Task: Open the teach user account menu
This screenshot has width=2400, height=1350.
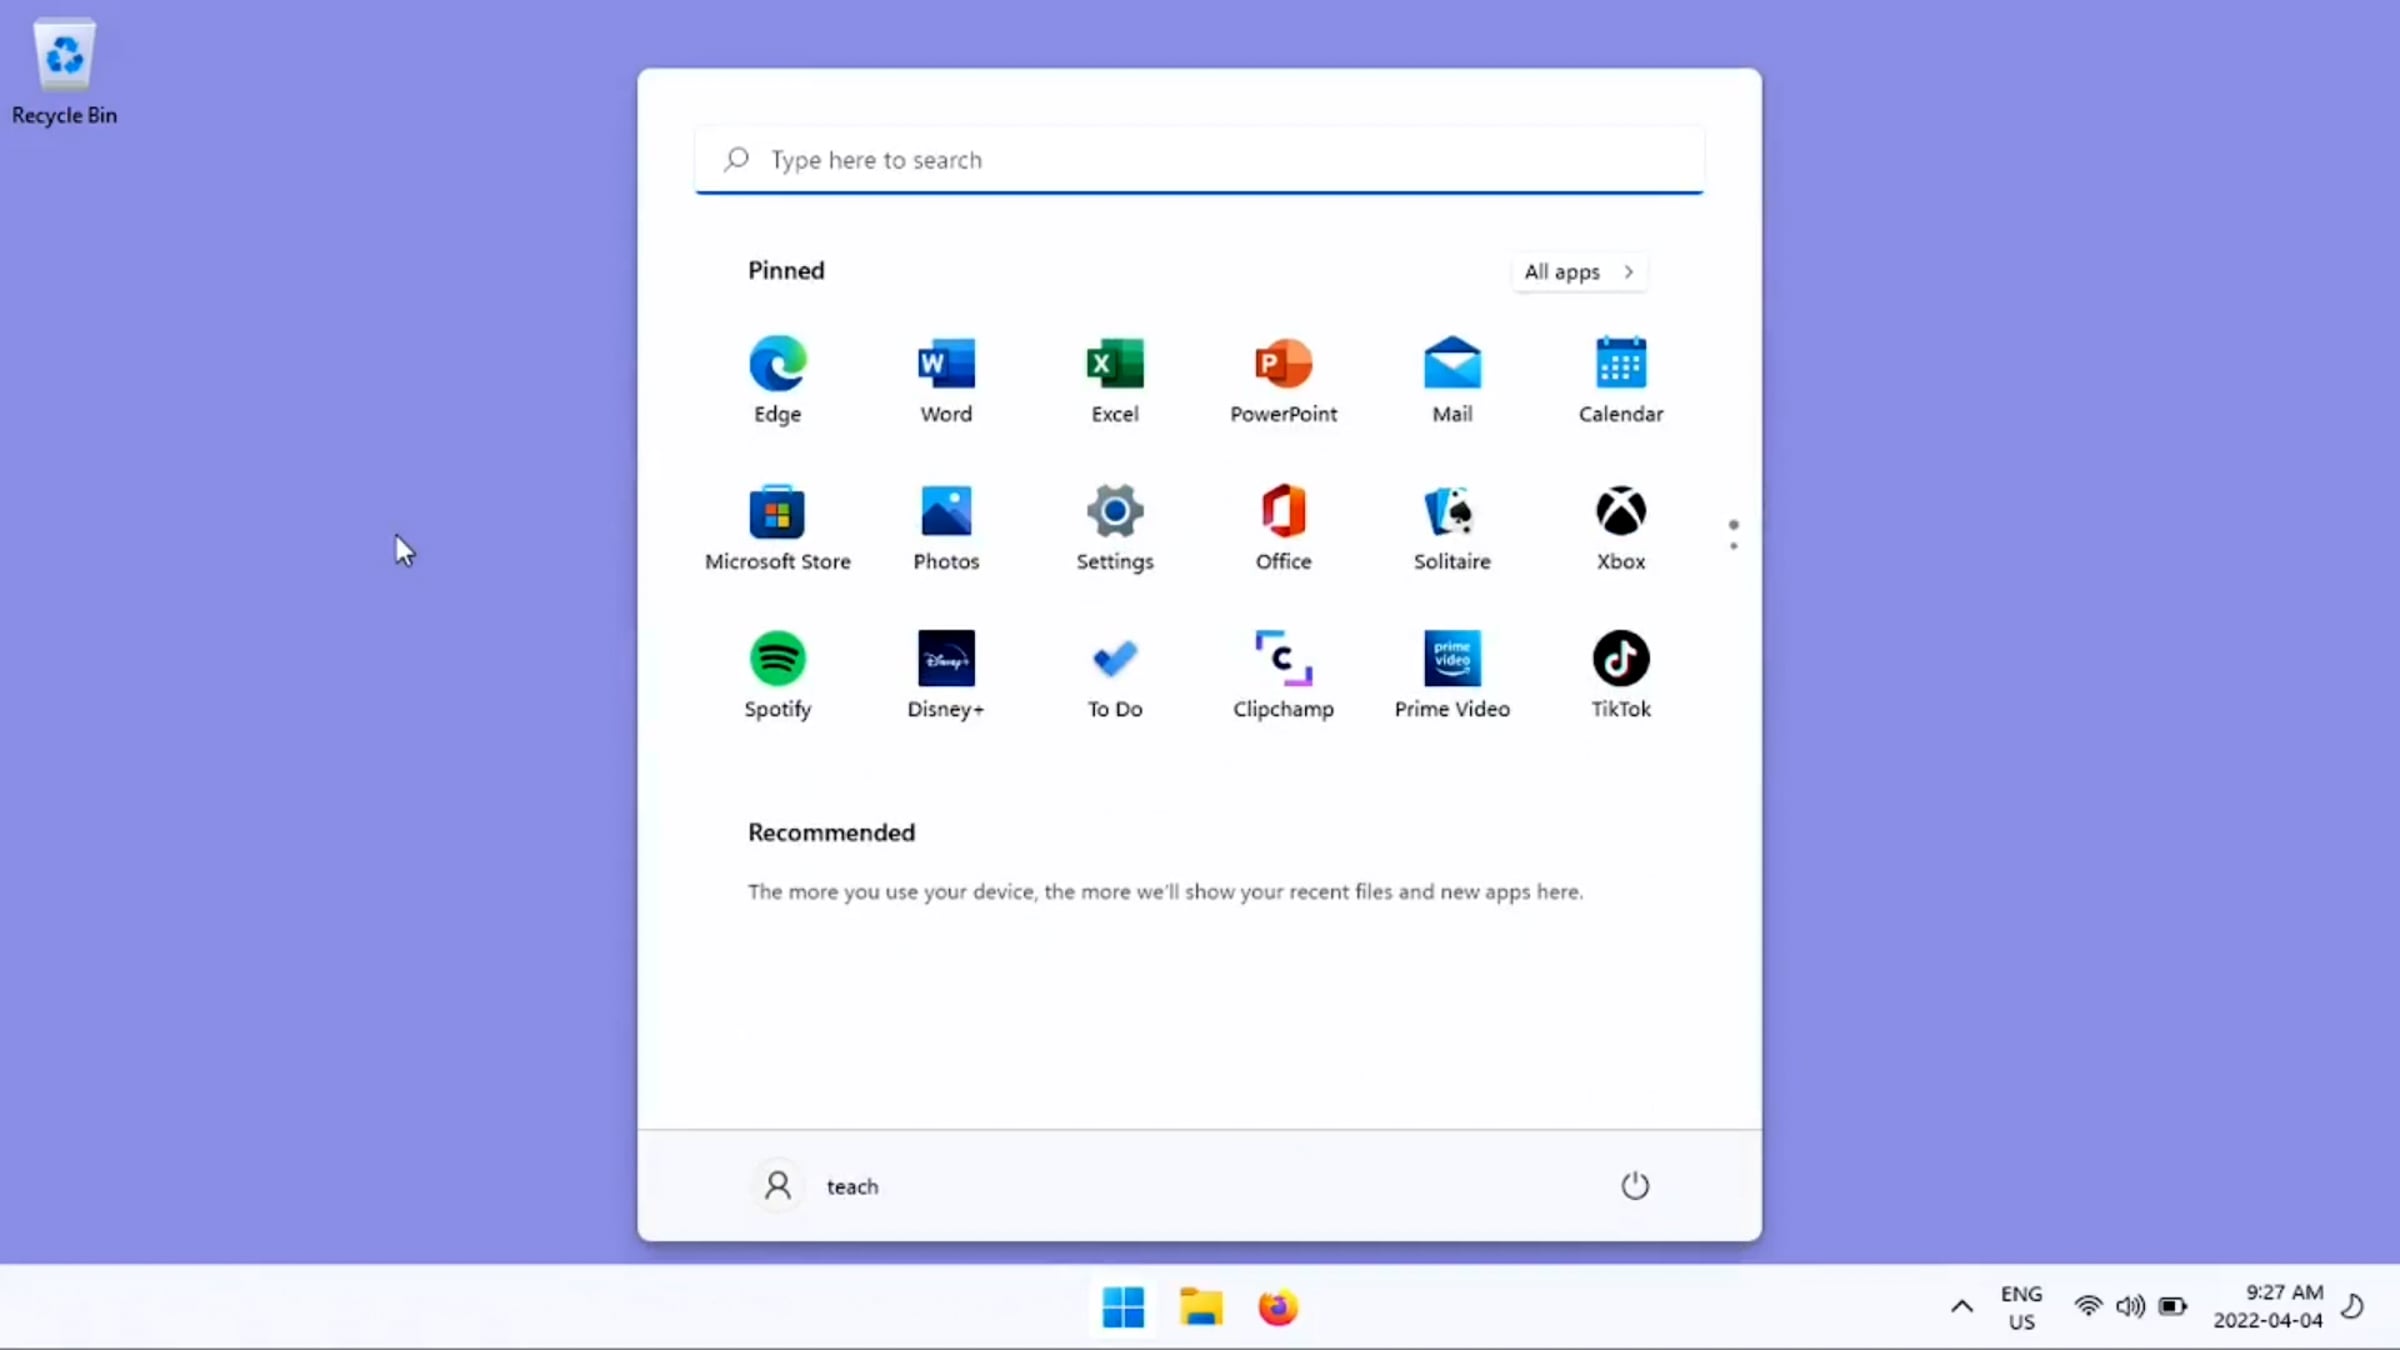Action: [x=819, y=1186]
